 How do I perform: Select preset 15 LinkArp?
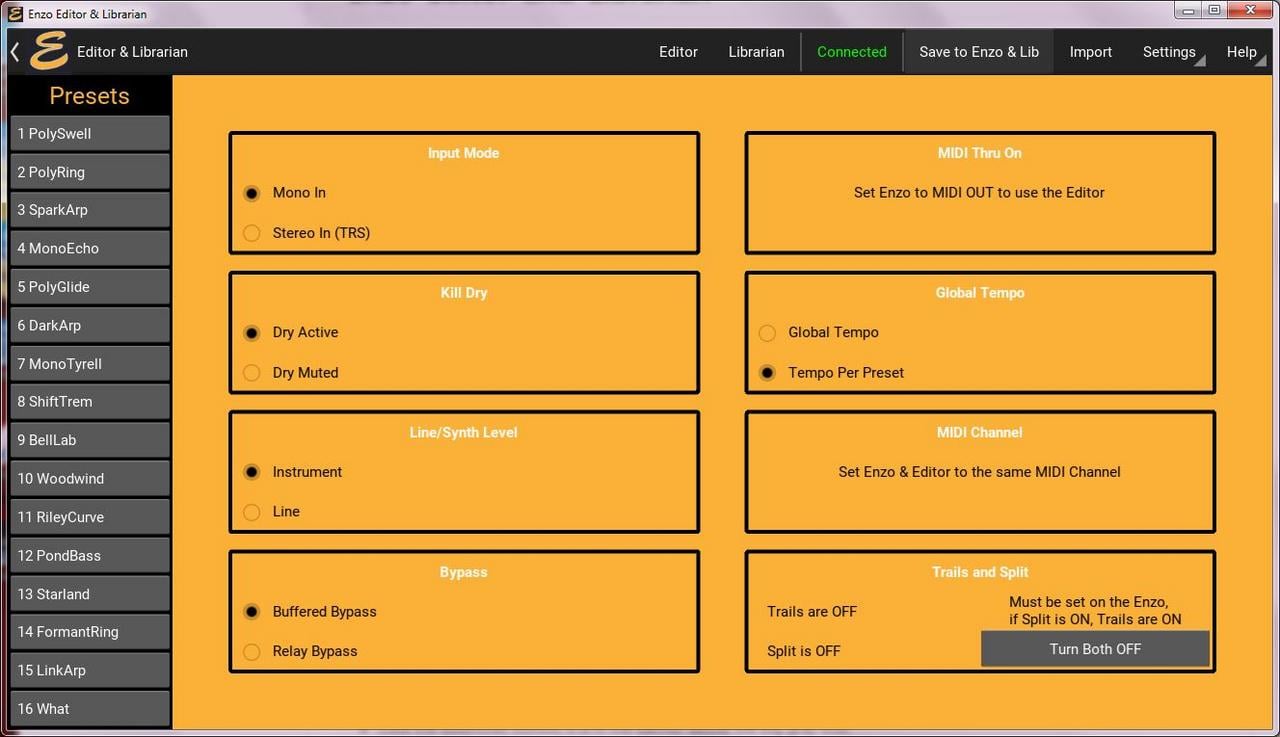pyautogui.click(x=90, y=670)
